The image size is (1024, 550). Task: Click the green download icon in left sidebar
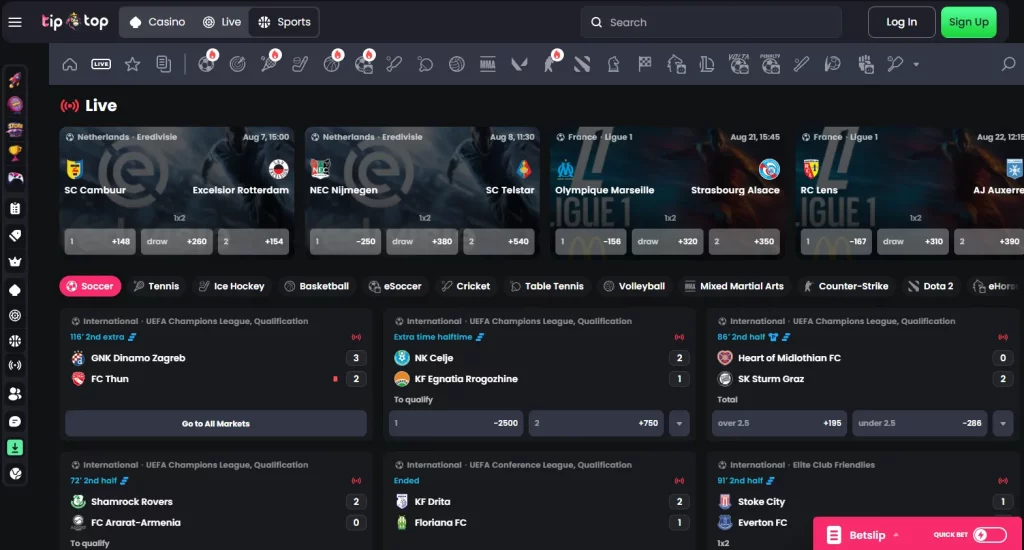15,447
